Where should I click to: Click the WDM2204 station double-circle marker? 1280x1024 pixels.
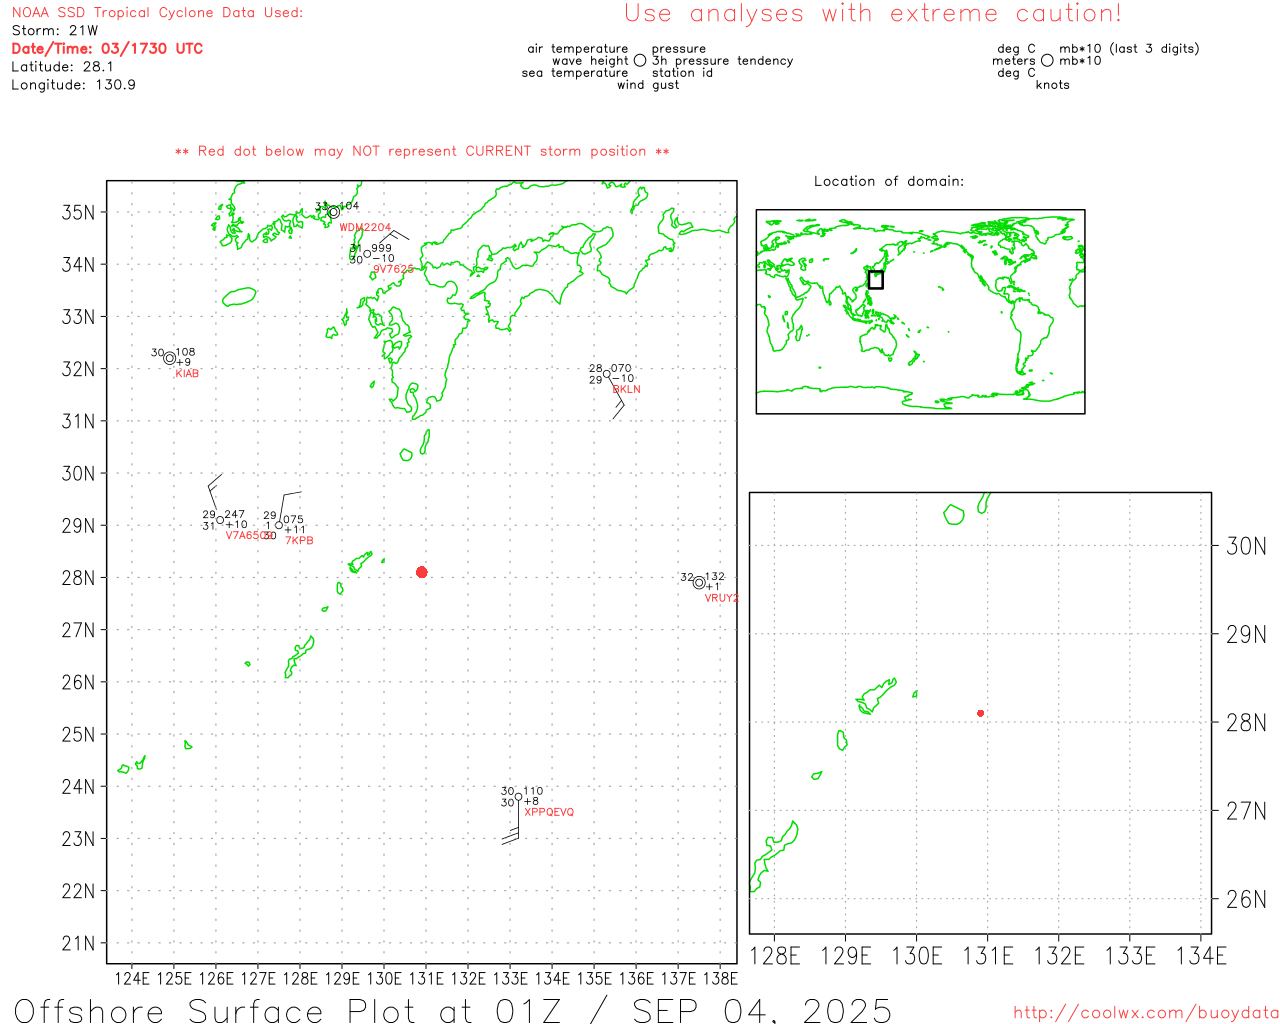pyautogui.click(x=334, y=212)
